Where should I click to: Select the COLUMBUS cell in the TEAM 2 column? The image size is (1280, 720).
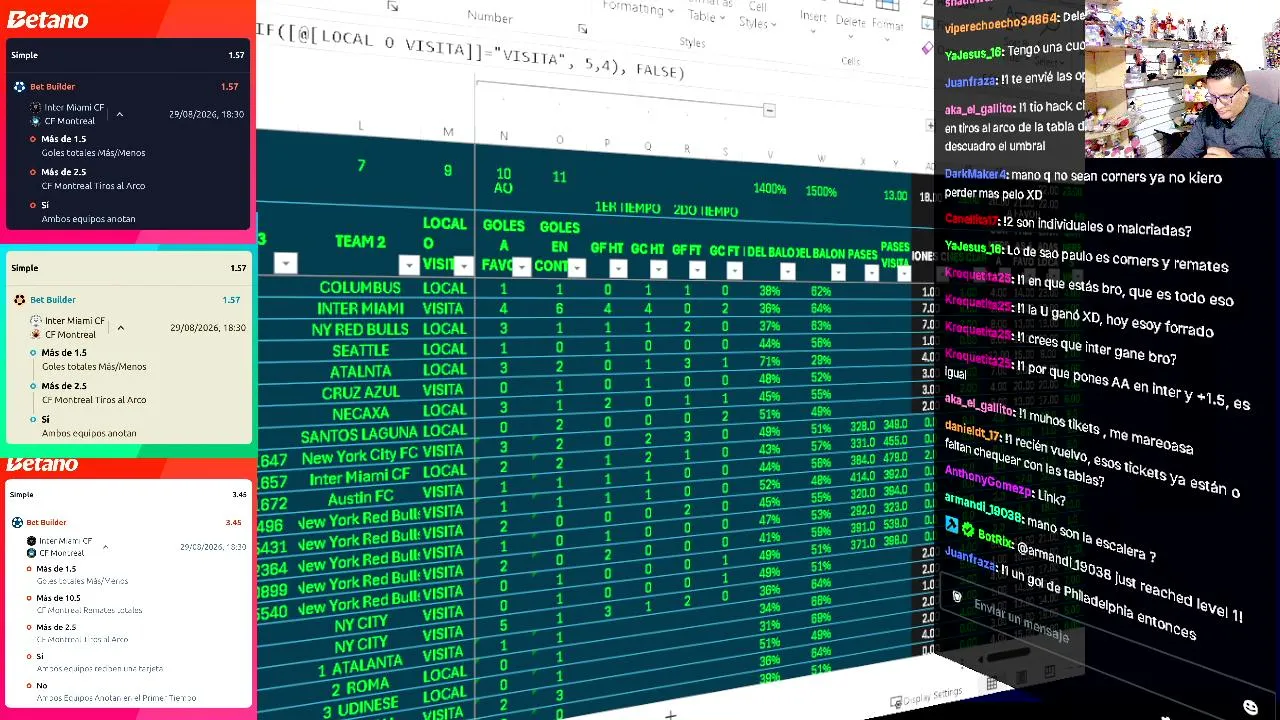point(360,288)
